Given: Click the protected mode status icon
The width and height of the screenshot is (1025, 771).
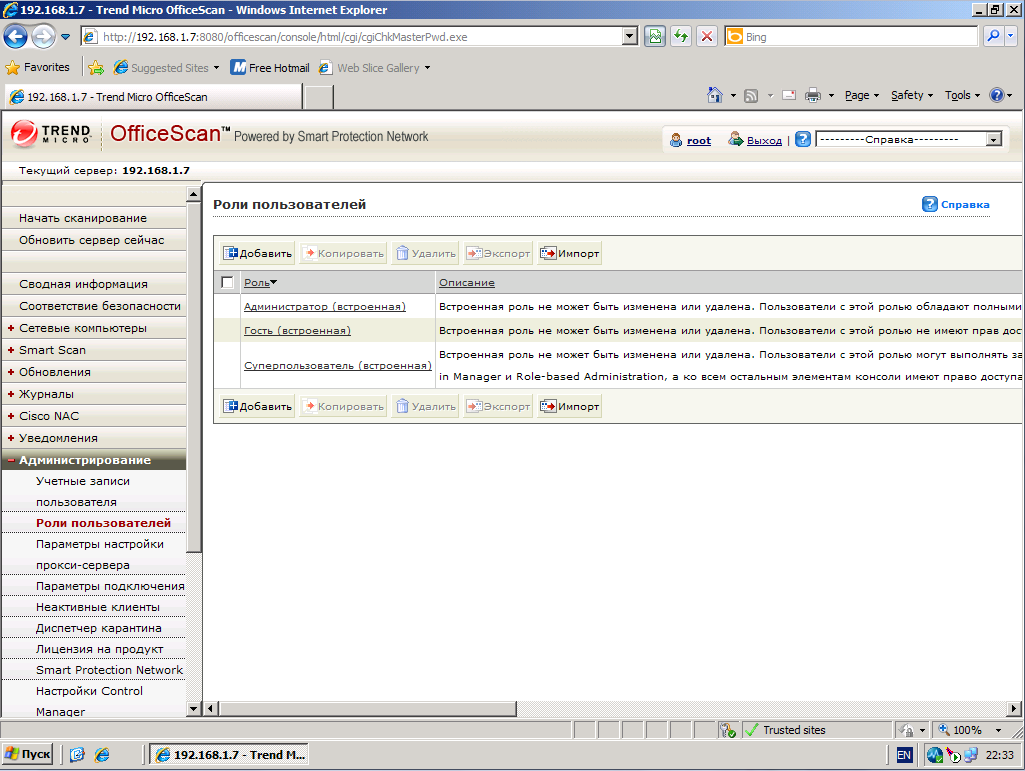Looking at the screenshot, I should (727, 730).
